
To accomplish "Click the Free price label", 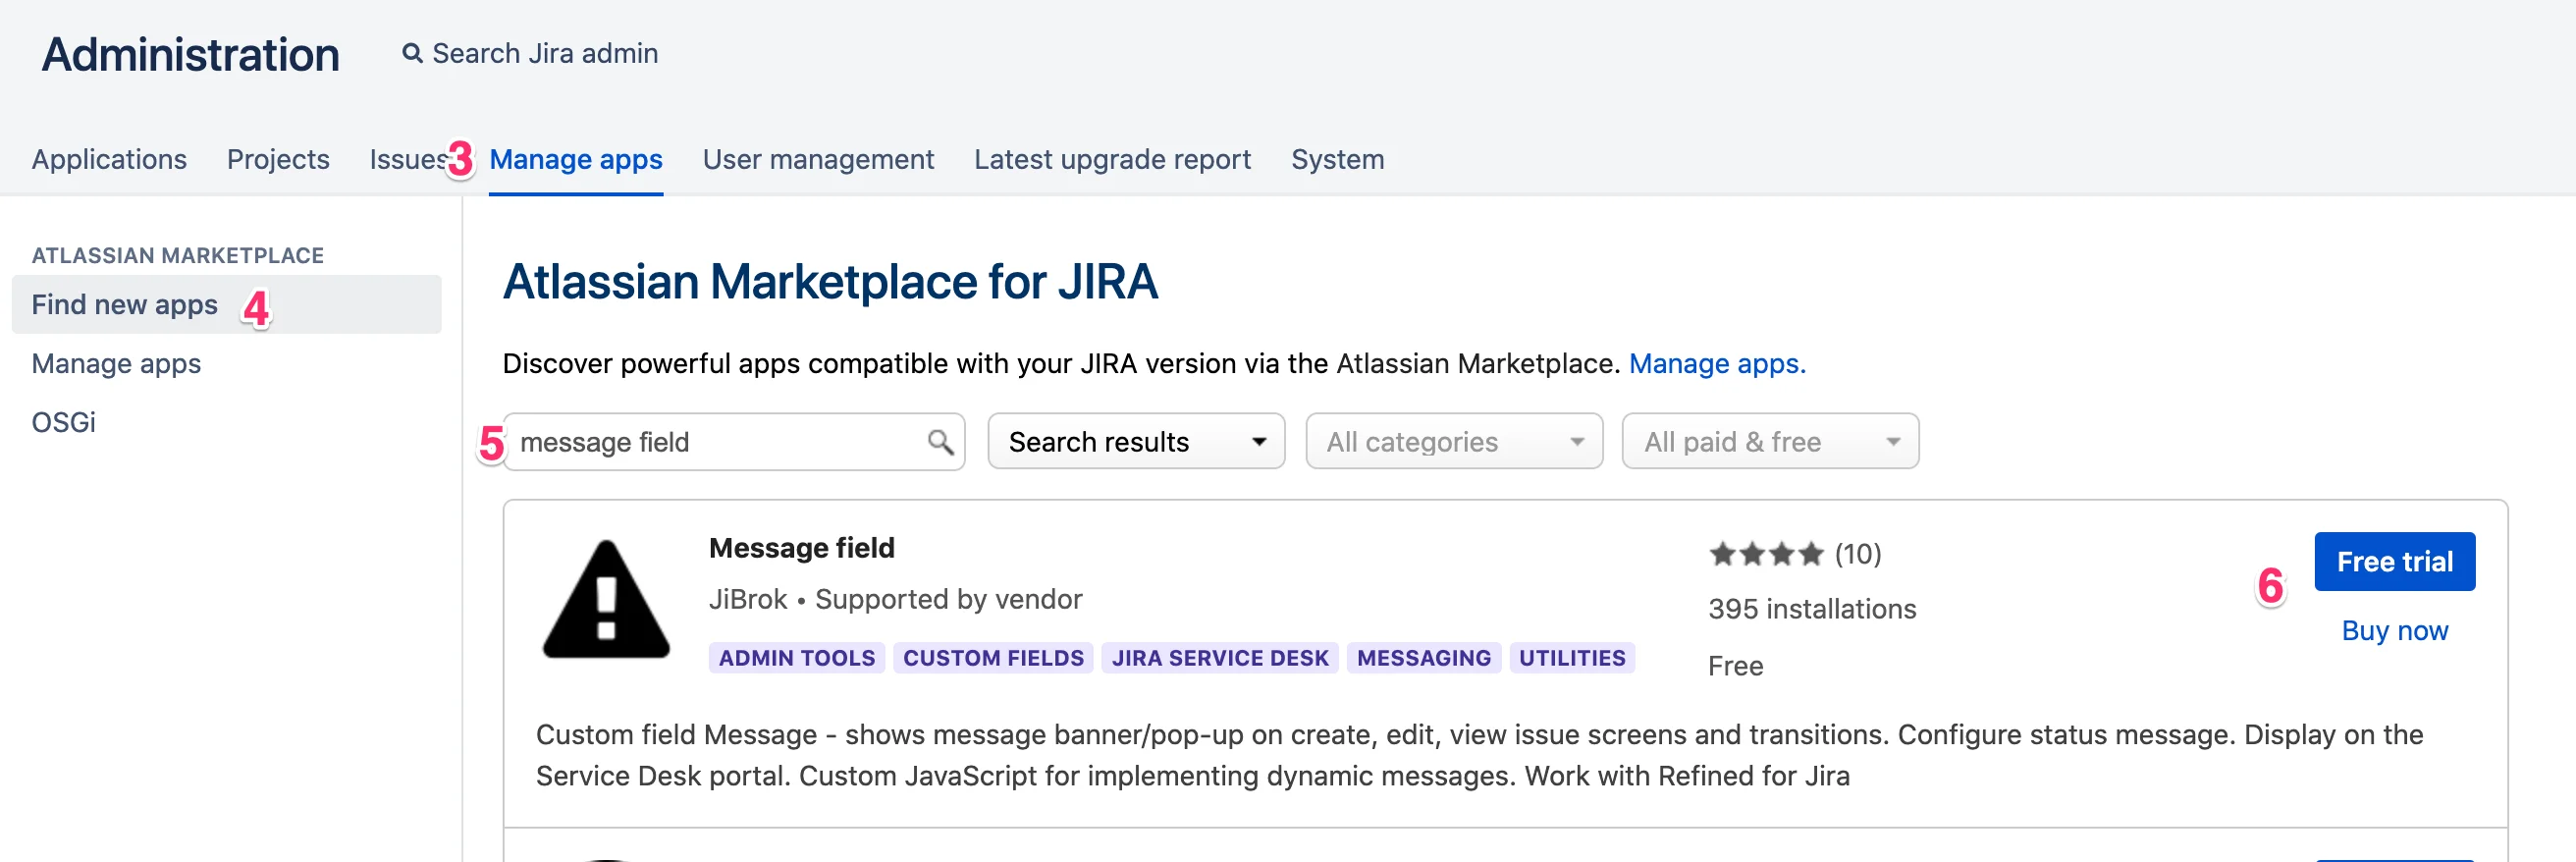I will 1735,666.
